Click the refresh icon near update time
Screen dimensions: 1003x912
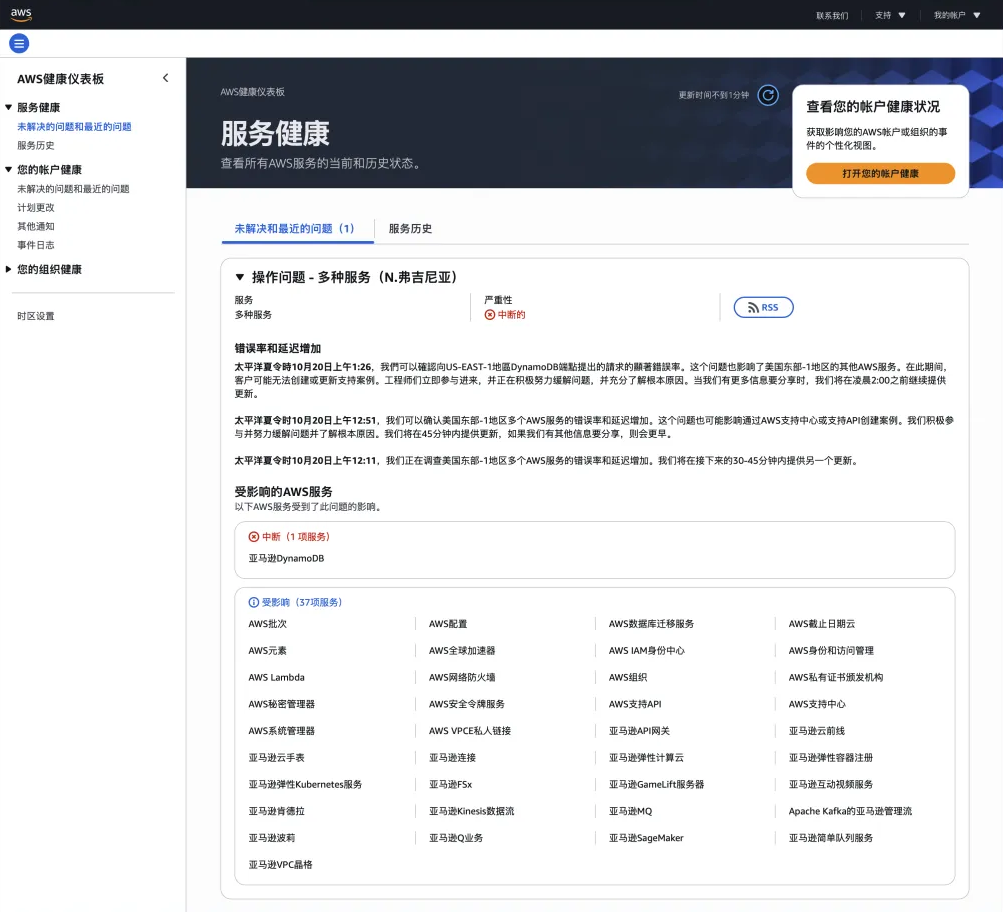767,95
